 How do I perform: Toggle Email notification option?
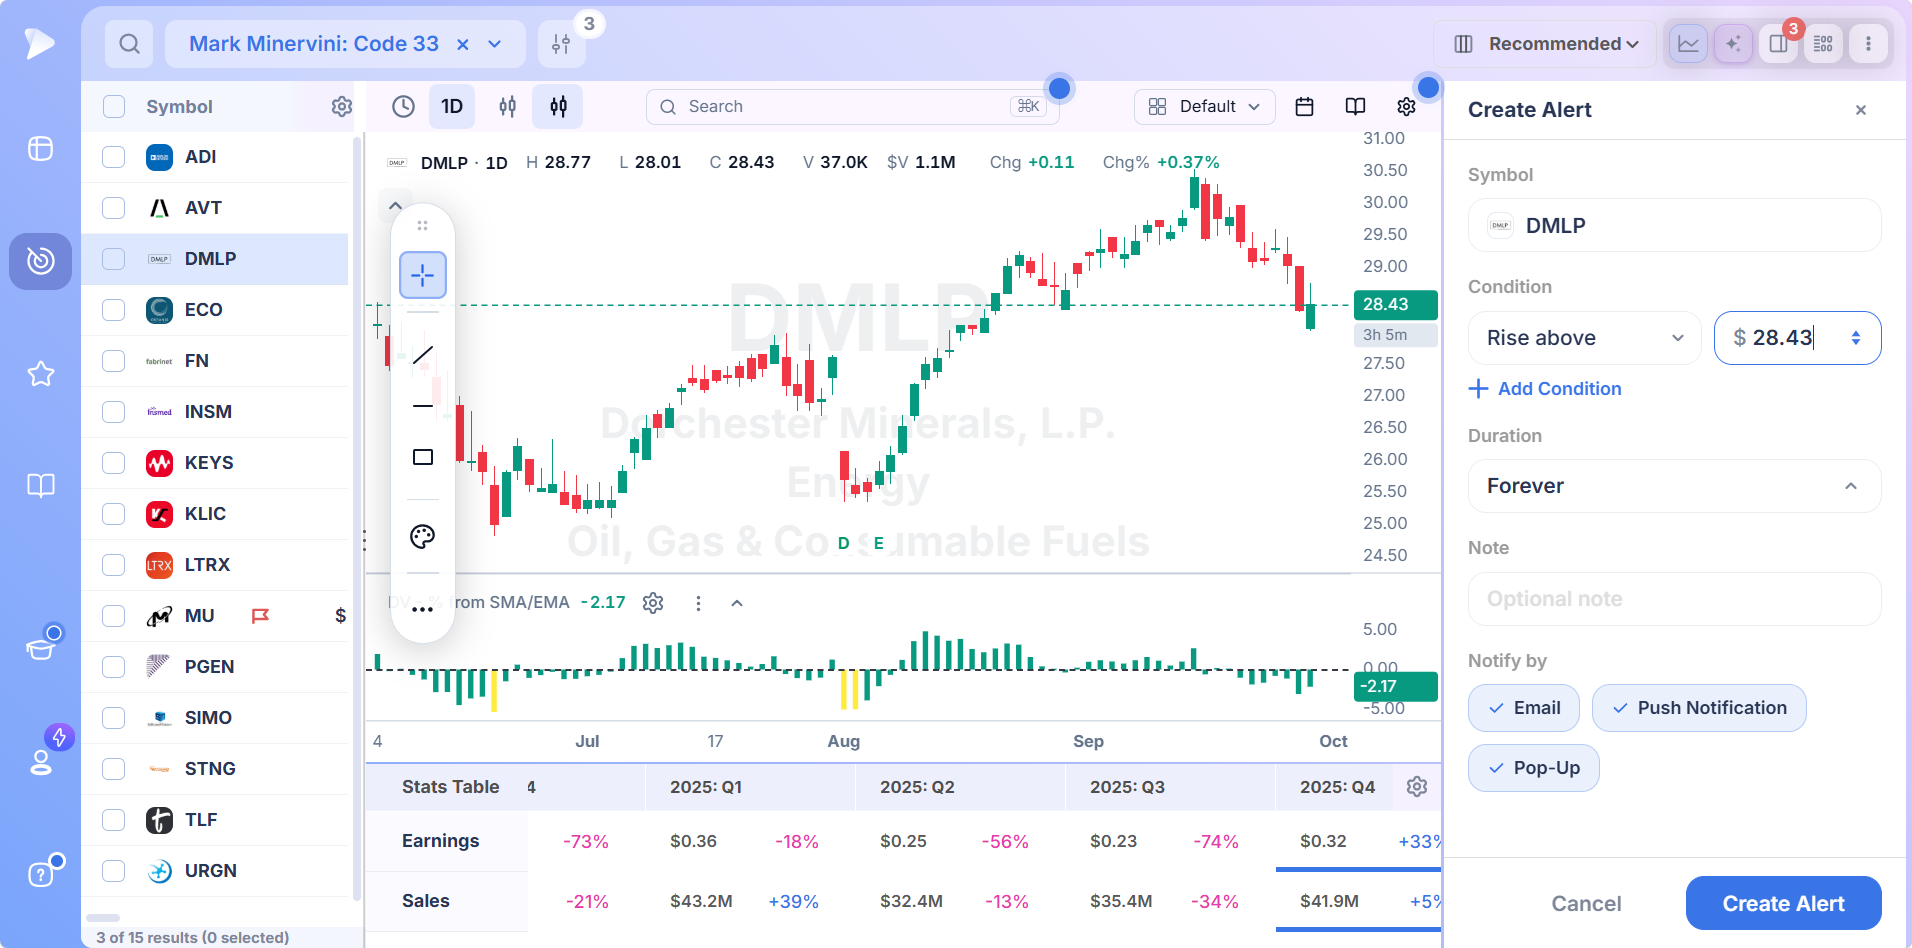click(x=1524, y=708)
